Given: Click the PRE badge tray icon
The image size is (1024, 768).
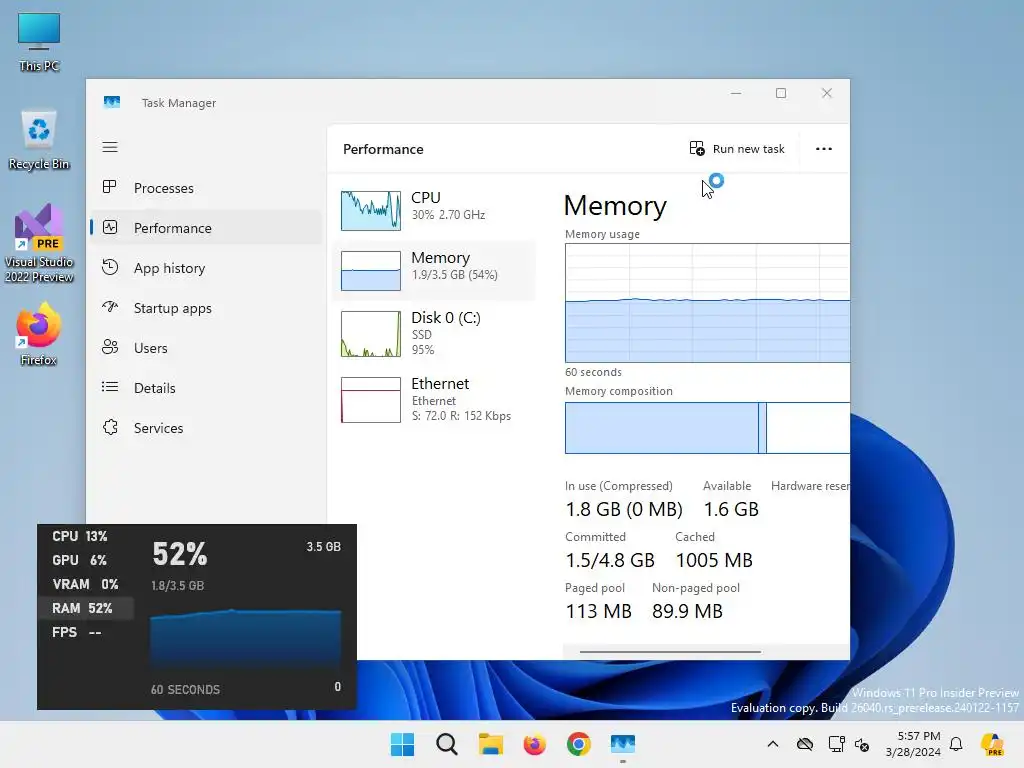Looking at the screenshot, I should tap(992, 744).
